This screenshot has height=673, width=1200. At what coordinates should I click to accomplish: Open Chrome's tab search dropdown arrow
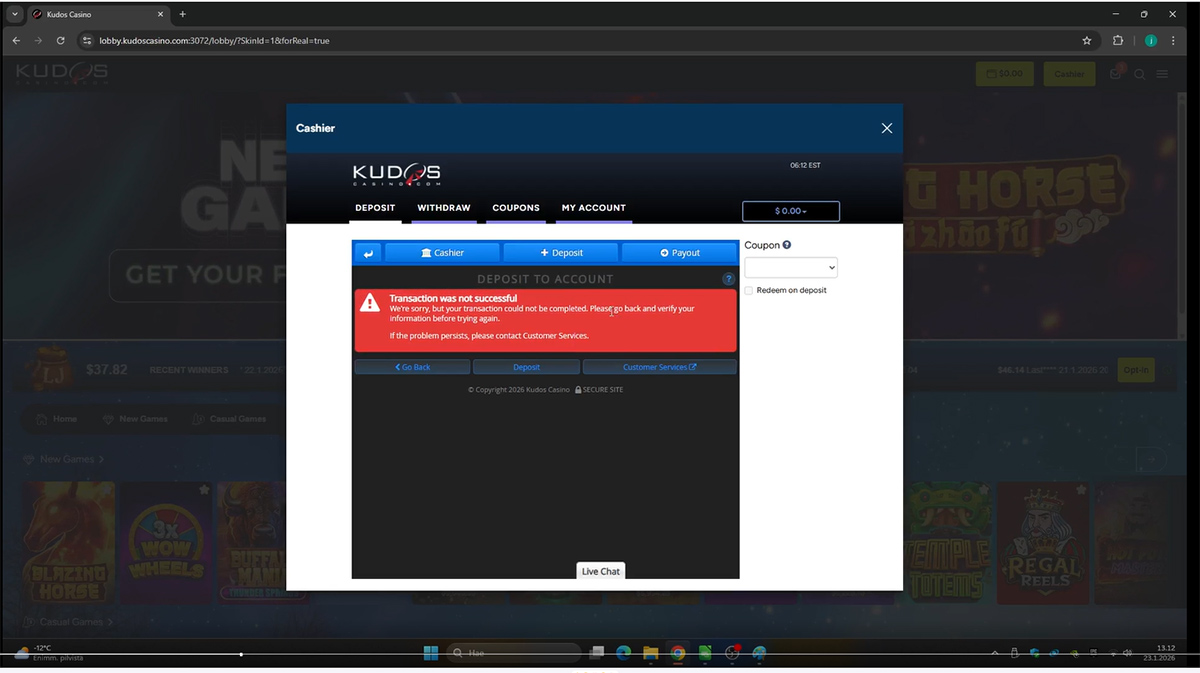[14, 14]
